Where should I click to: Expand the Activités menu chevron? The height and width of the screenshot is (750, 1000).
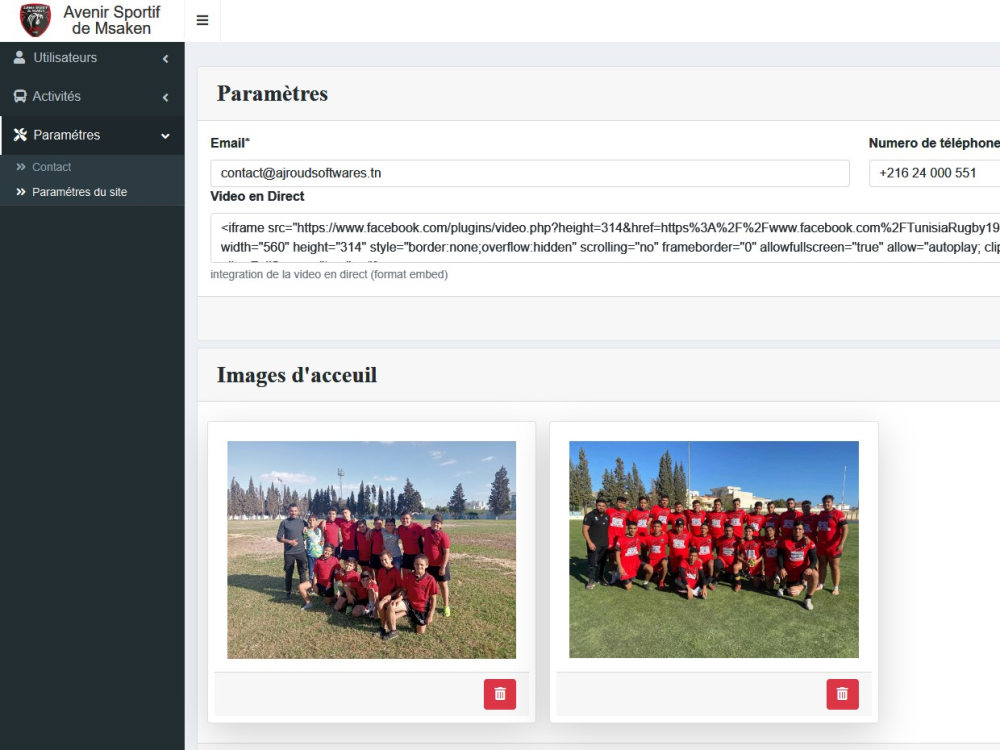165,98
